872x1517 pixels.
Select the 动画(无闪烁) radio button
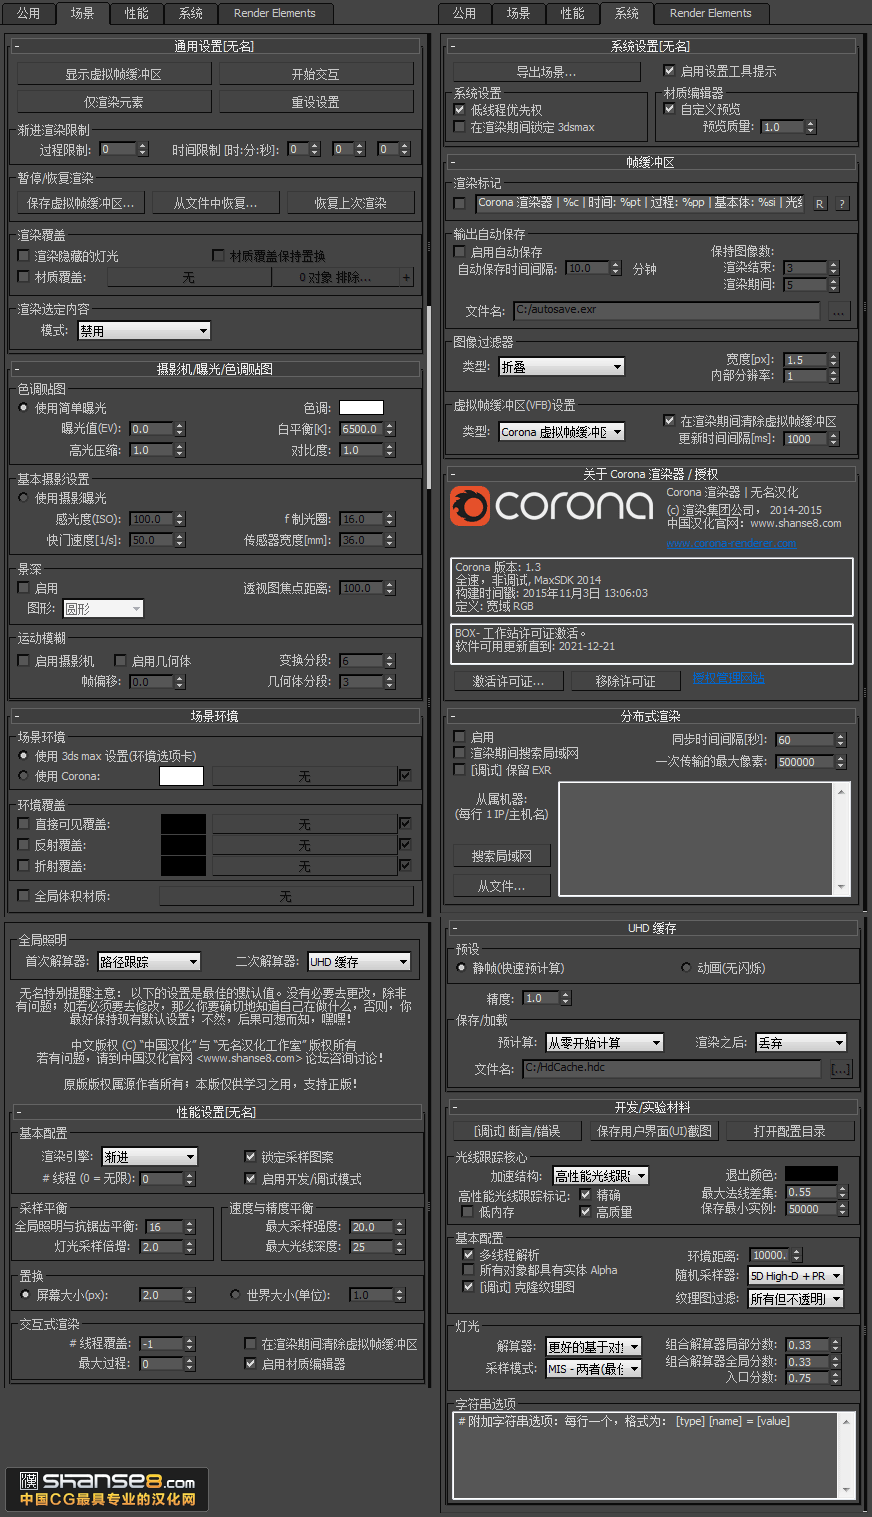click(686, 968)
